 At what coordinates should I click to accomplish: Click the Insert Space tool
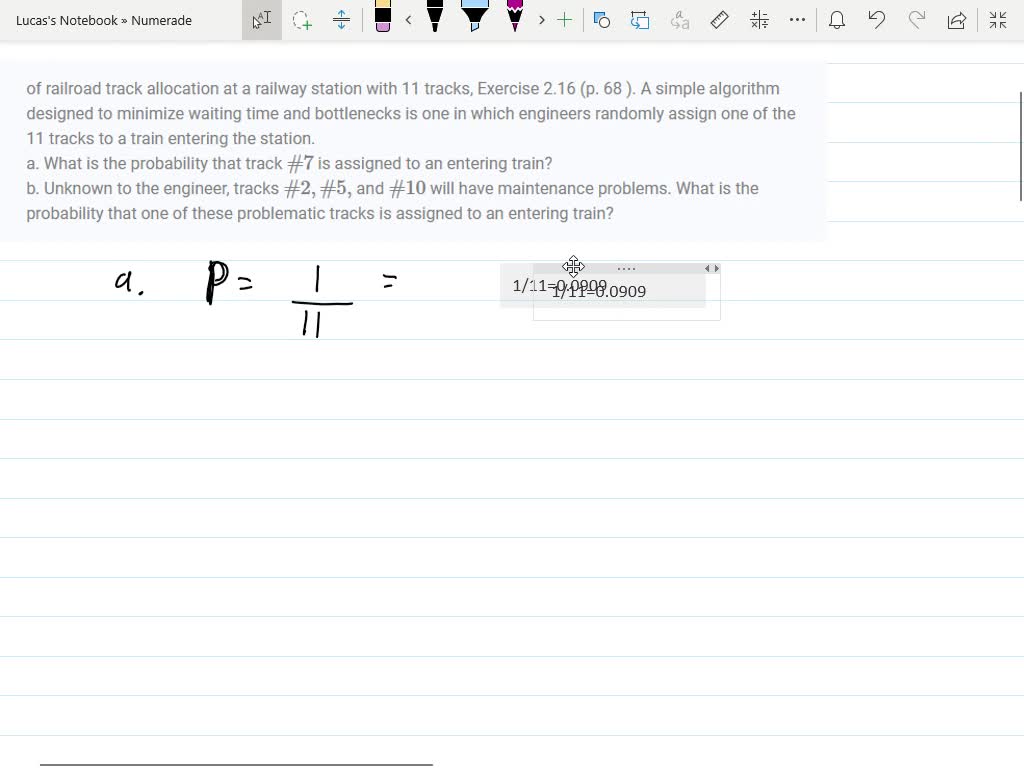click(341, 20)
